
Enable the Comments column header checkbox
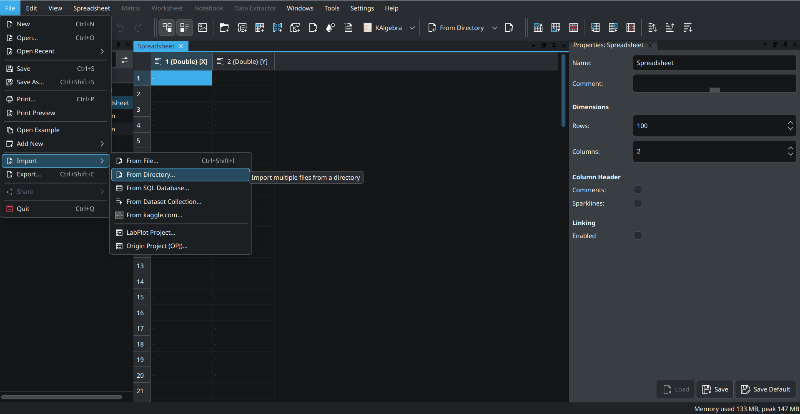(x=638, y=189)
